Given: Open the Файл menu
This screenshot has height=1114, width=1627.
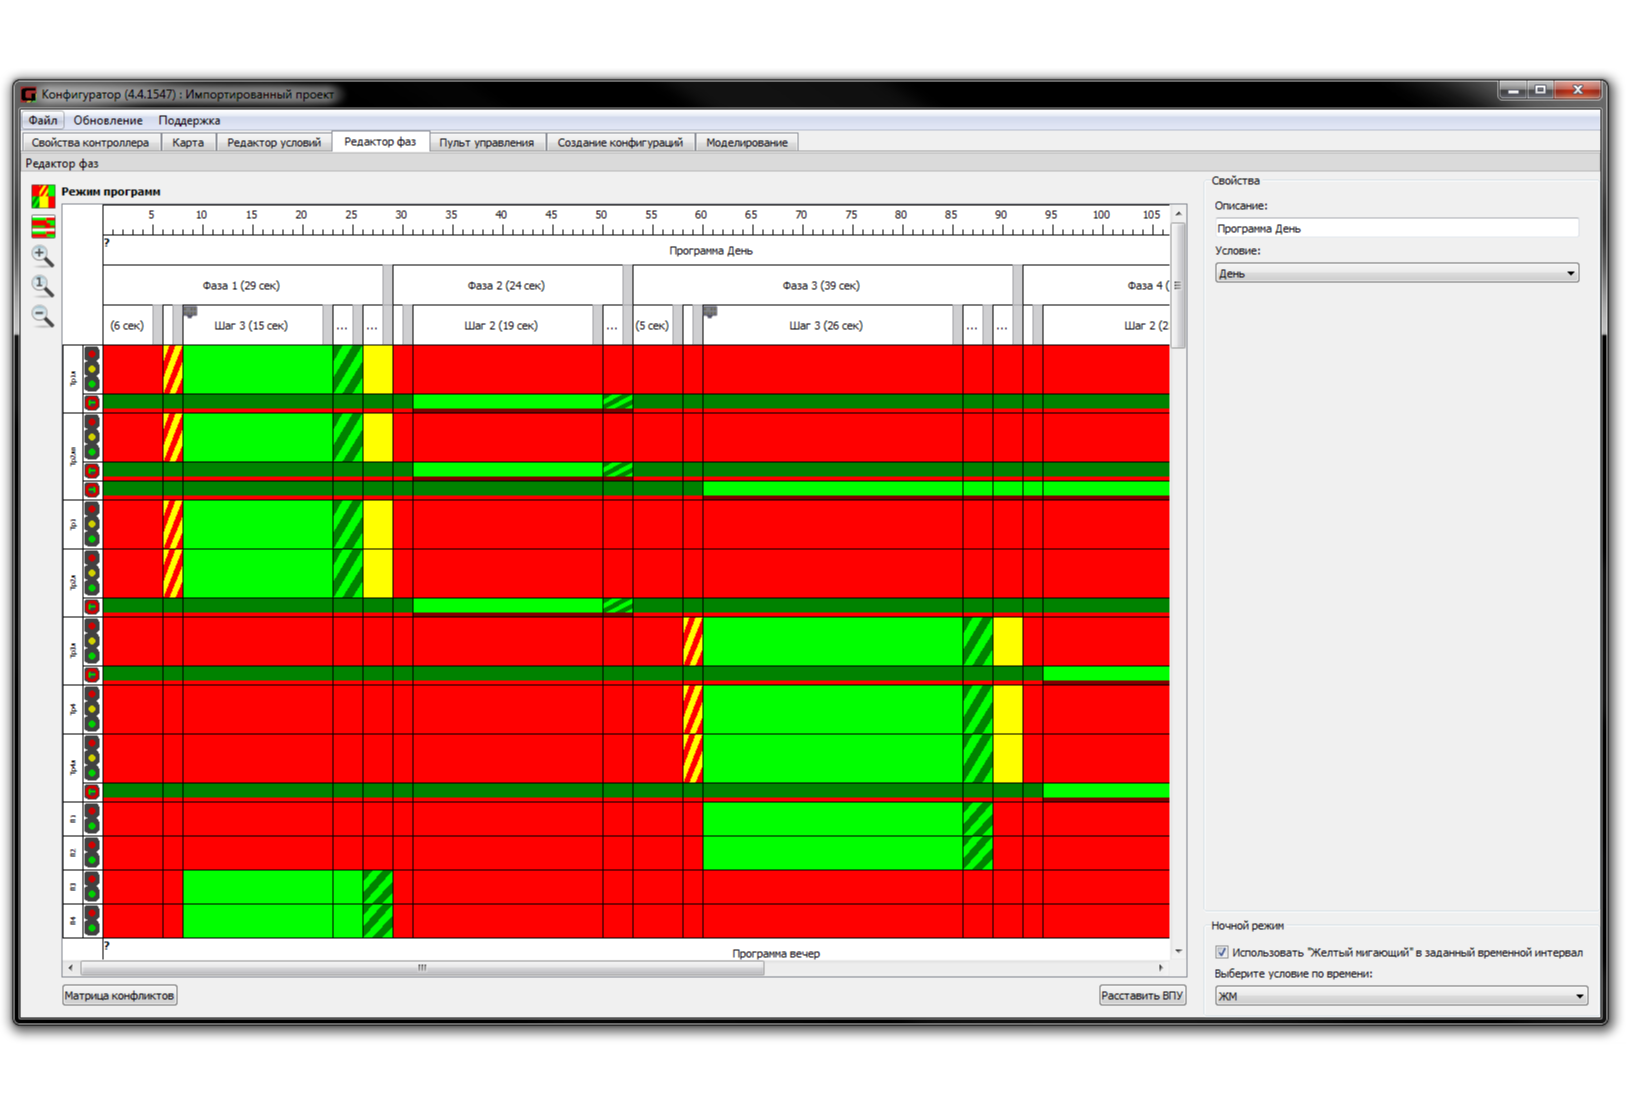Looking at the screenshot, I should 43,120.
